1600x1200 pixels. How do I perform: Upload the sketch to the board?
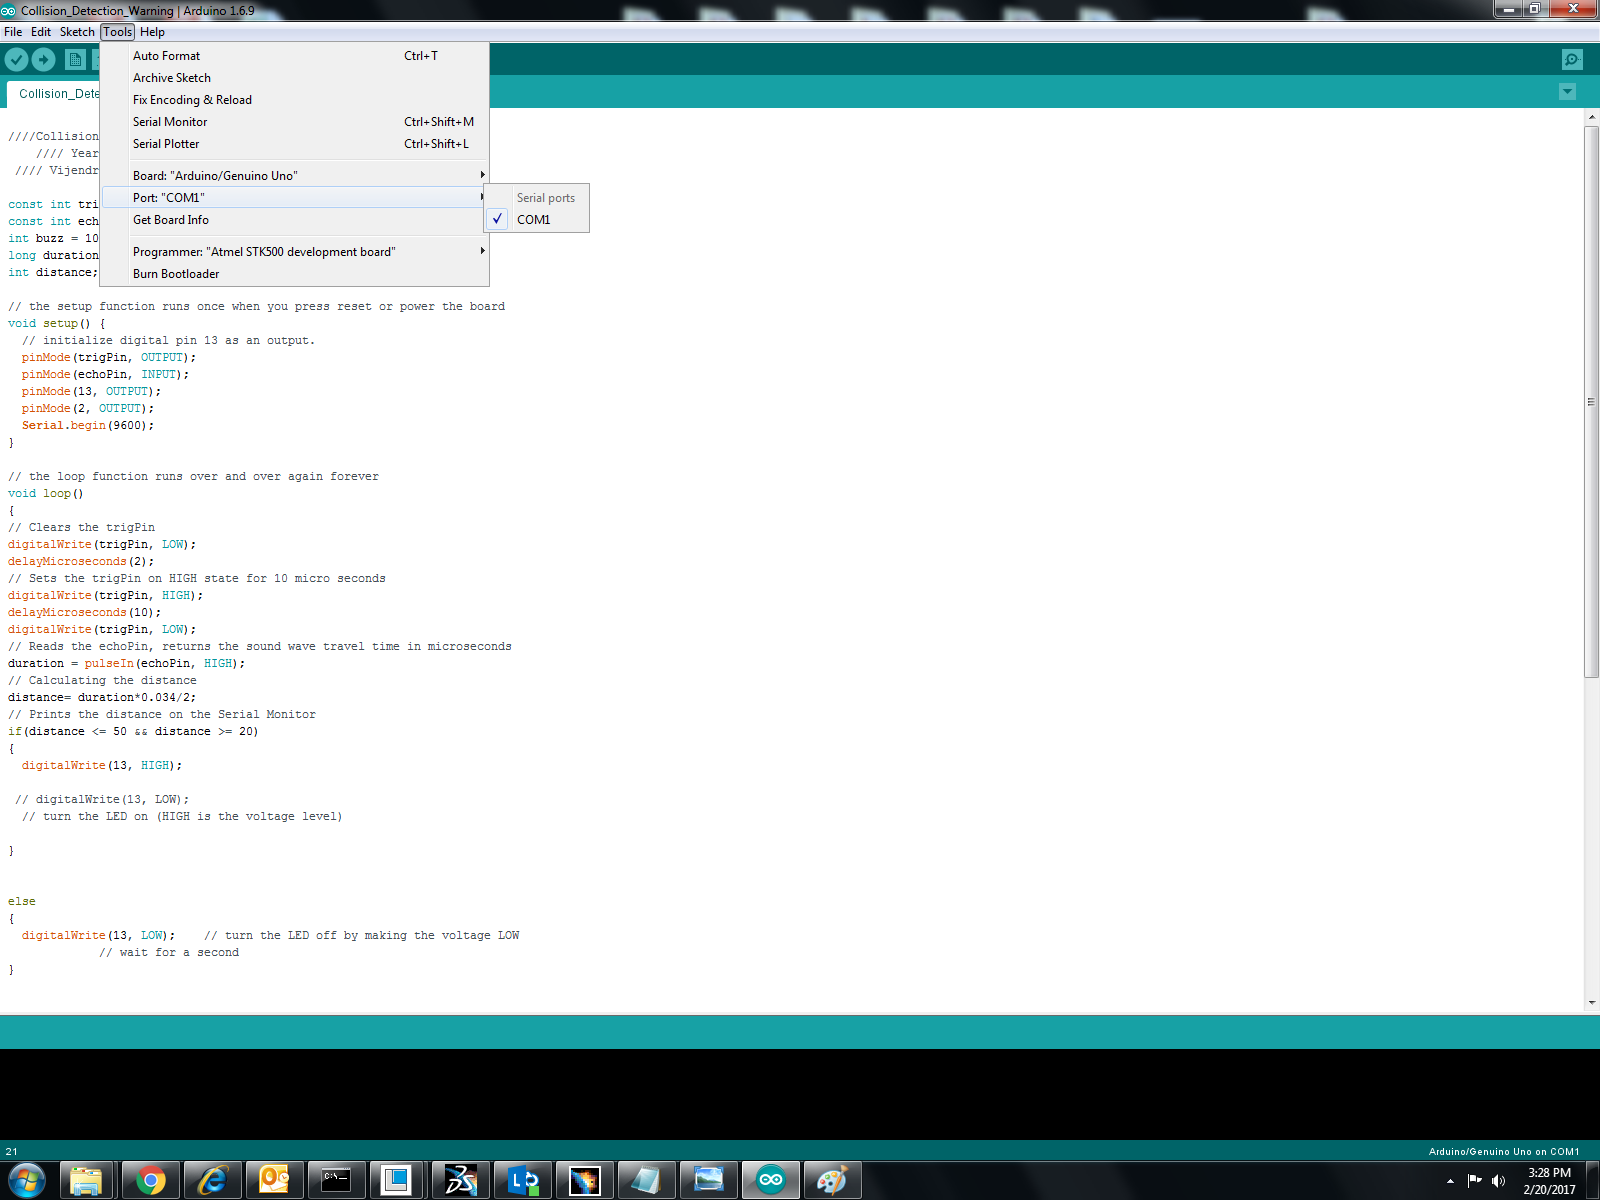(43, 60)
